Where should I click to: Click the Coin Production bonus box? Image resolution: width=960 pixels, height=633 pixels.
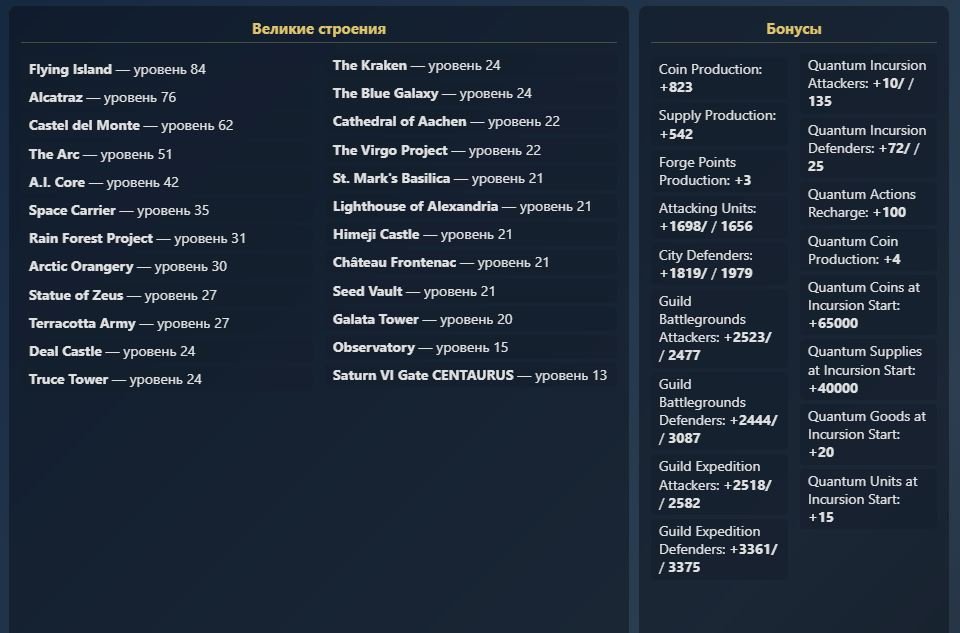coord(718,79)
